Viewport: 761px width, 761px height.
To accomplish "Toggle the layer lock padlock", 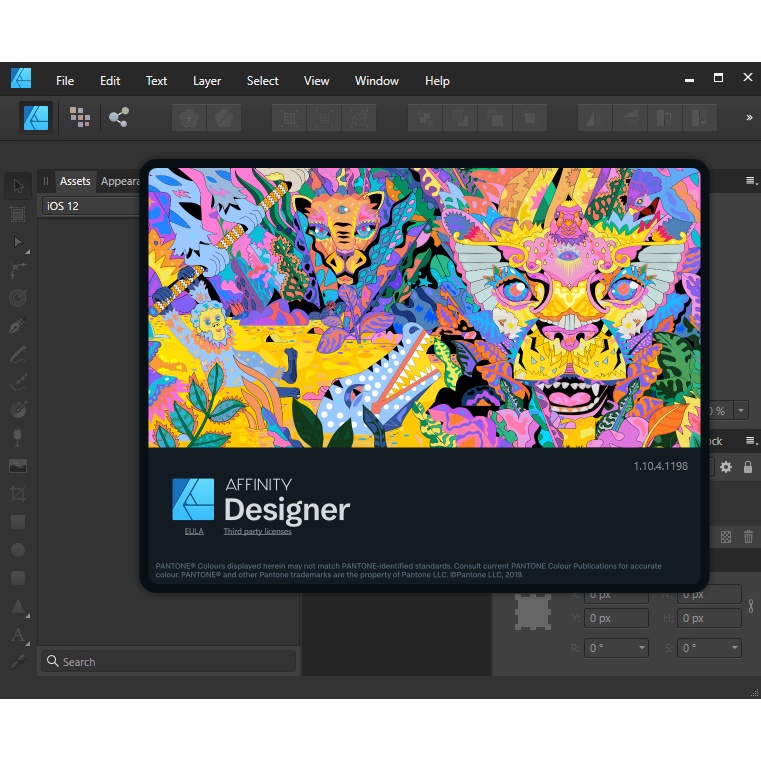I will (747, 467).
